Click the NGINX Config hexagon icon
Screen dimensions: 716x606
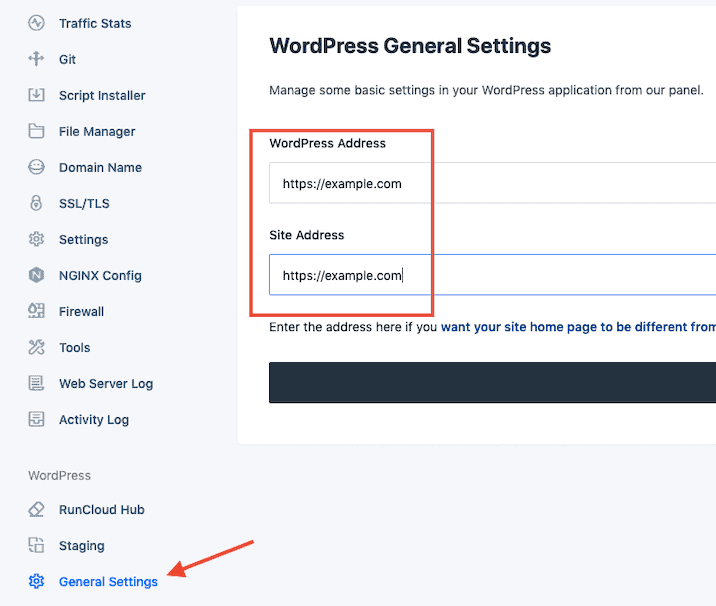point(37,275)
